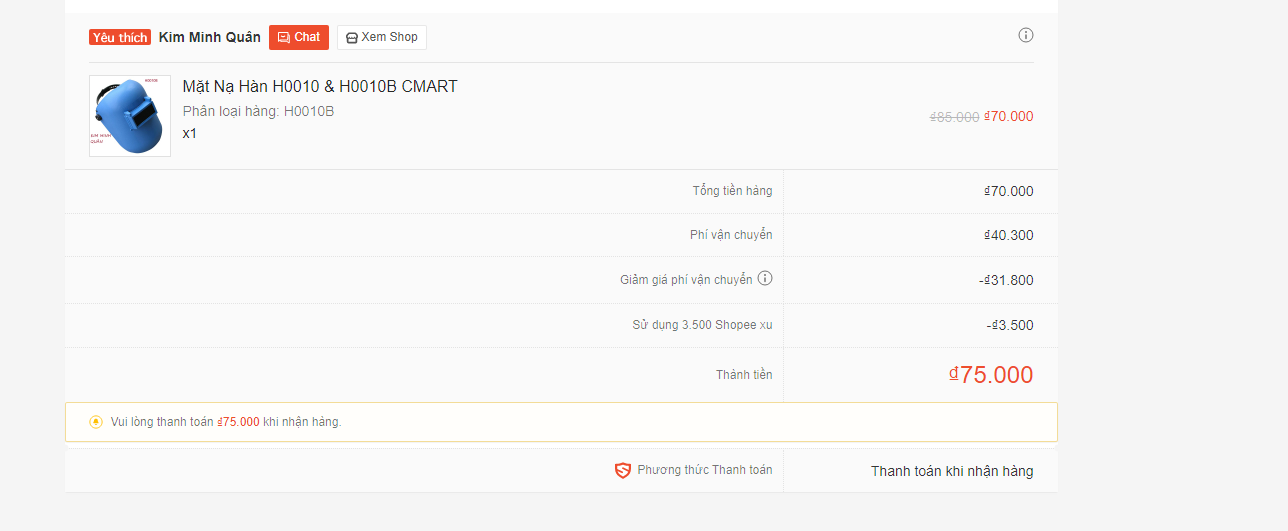Open product title Mặt Nạ Hàn H0010 & H0010B CMART
This screenshot has width=1288, height=531.
click(320, 87)
